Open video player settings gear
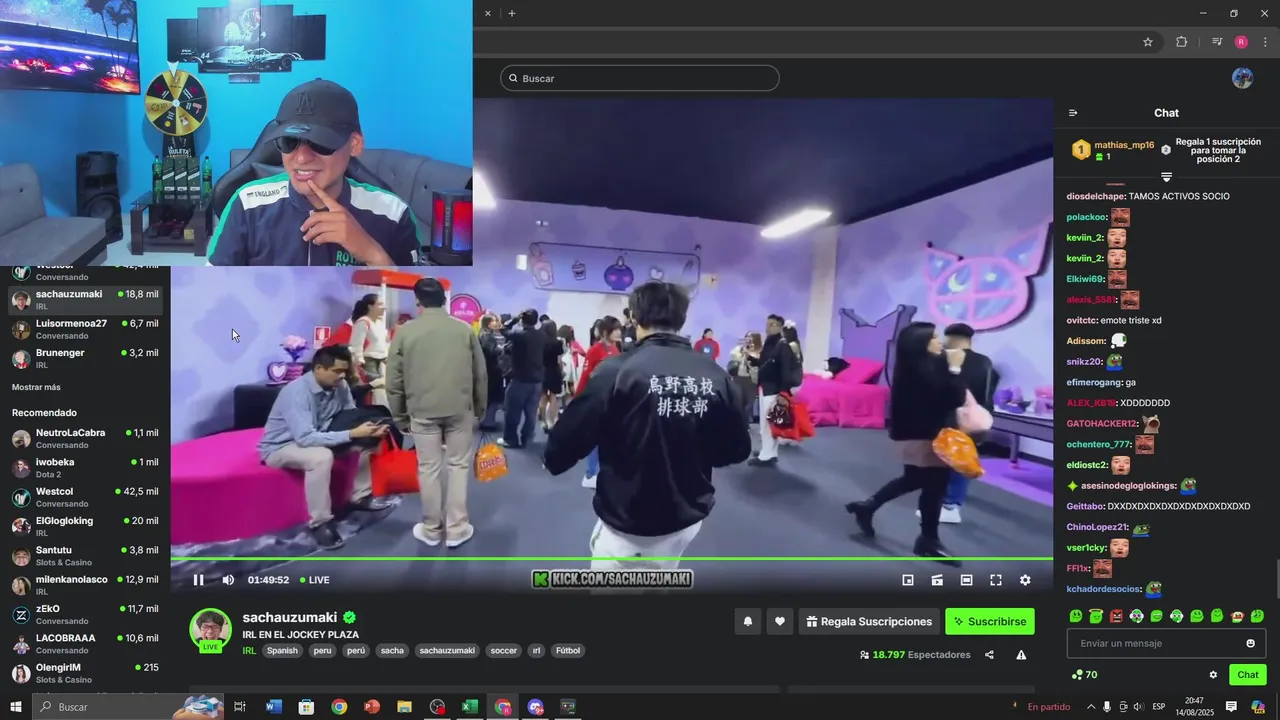The width and height of the screenshot is (1280, 720). pos(1025,580)
